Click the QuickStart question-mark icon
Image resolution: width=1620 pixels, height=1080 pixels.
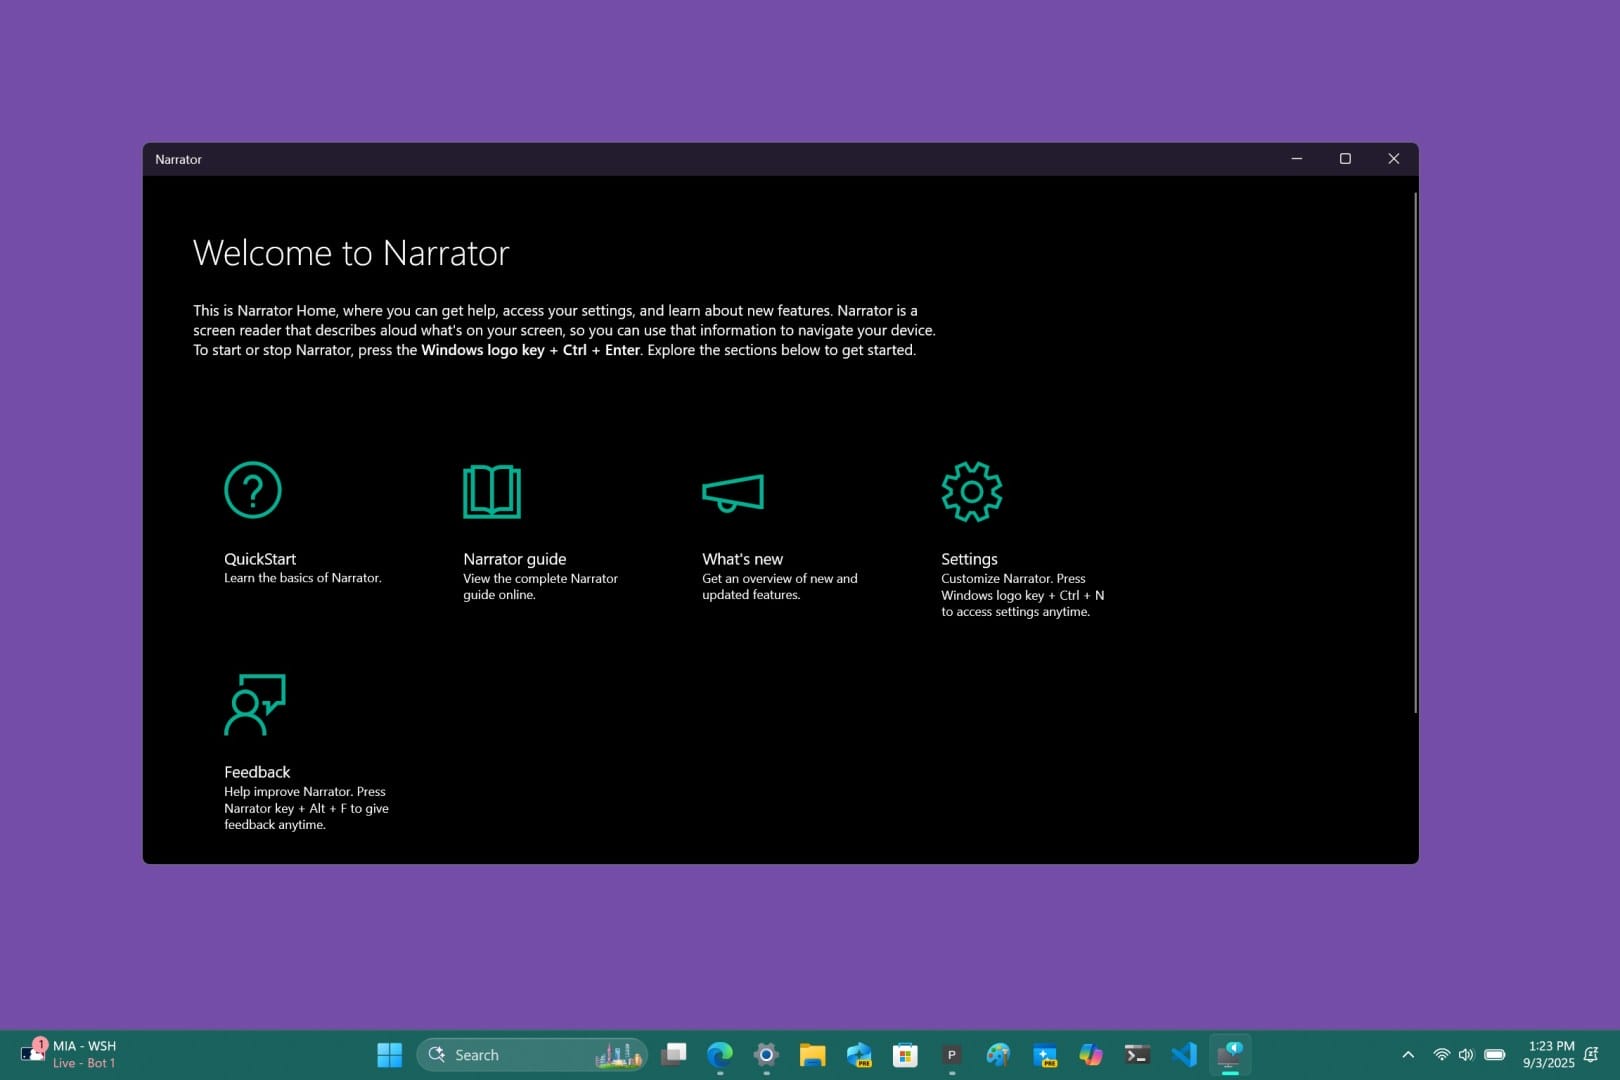252,491
